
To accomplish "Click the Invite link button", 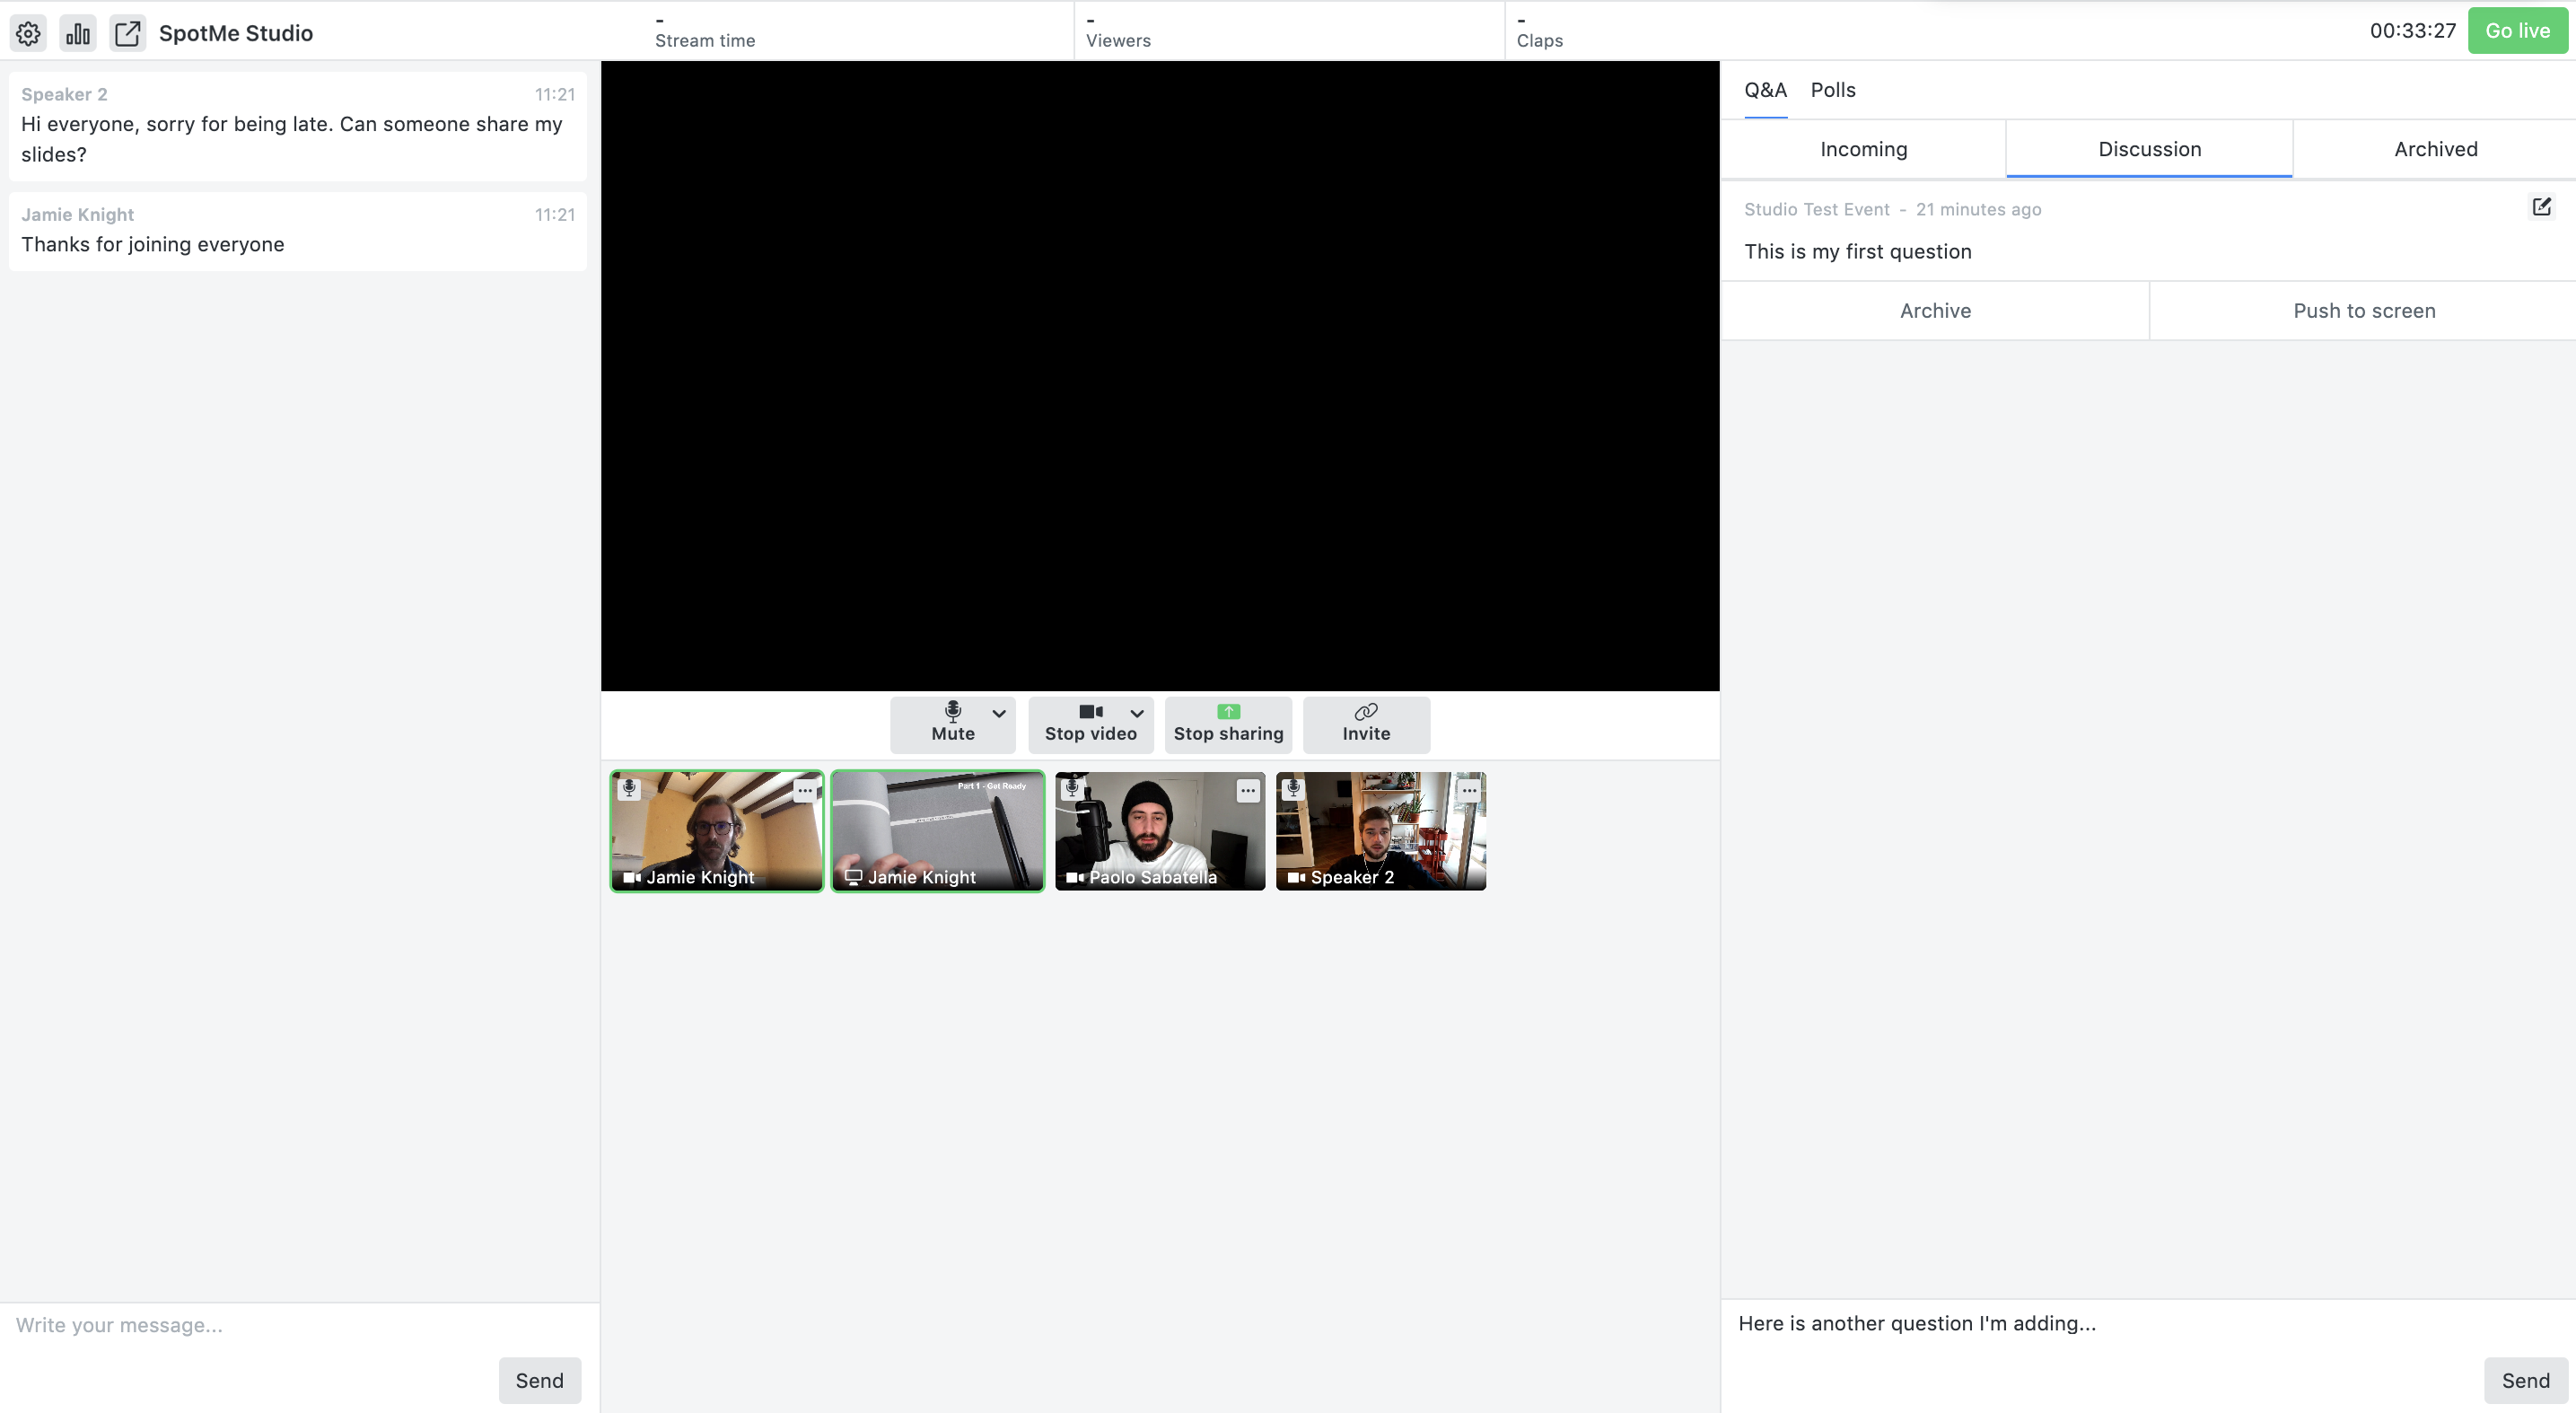I will coord(1366,723).
